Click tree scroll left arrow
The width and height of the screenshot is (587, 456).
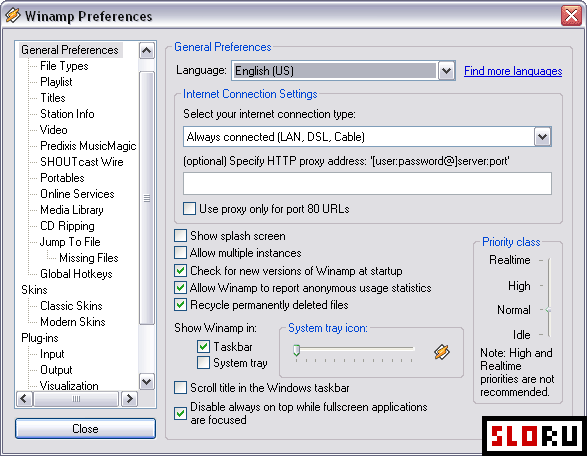click(24, 399)
